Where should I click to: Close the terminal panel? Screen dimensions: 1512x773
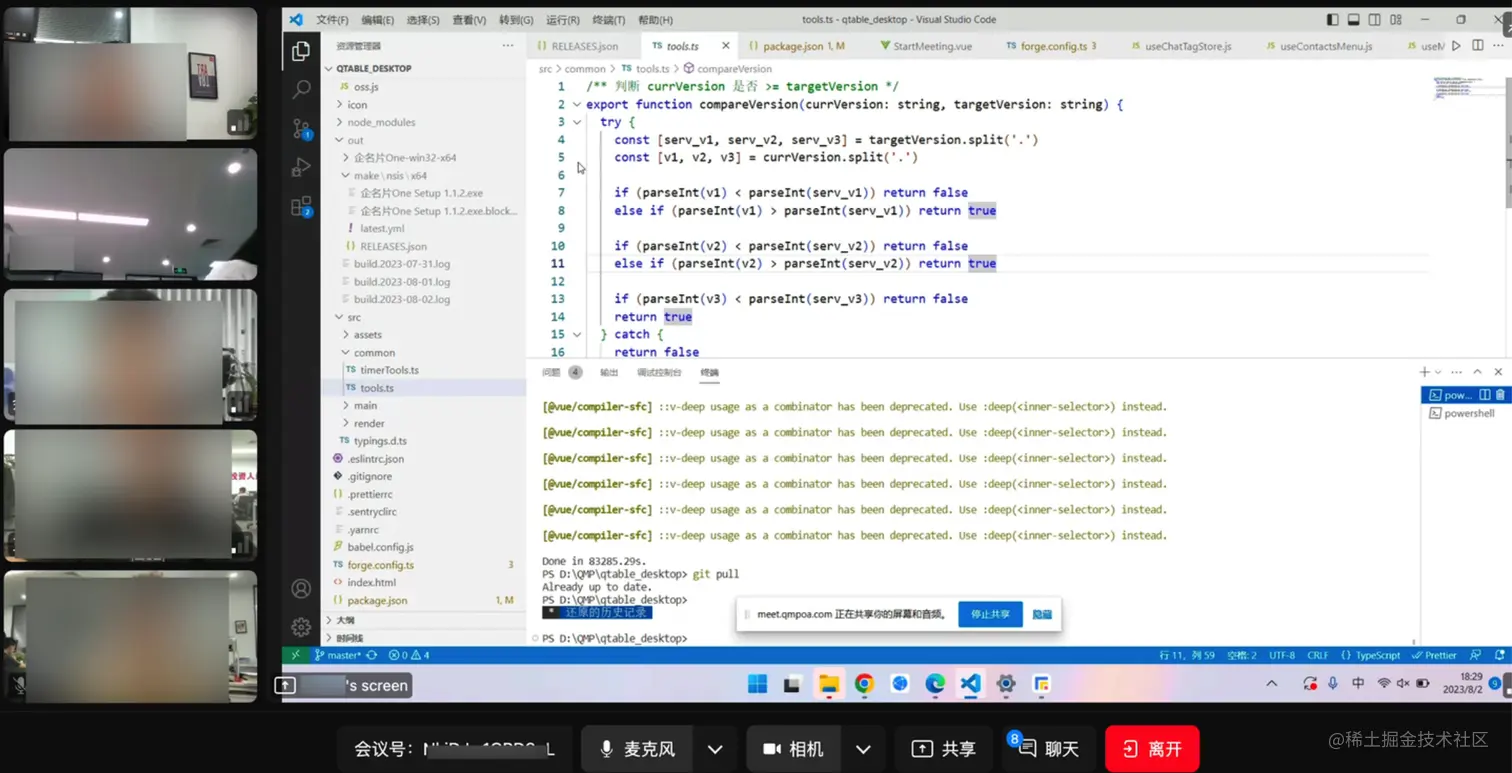pos(1498,372)
